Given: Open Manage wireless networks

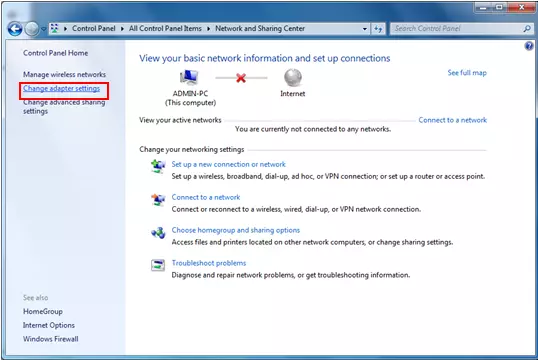Looking at the screenshot, I should pos(64,74).
